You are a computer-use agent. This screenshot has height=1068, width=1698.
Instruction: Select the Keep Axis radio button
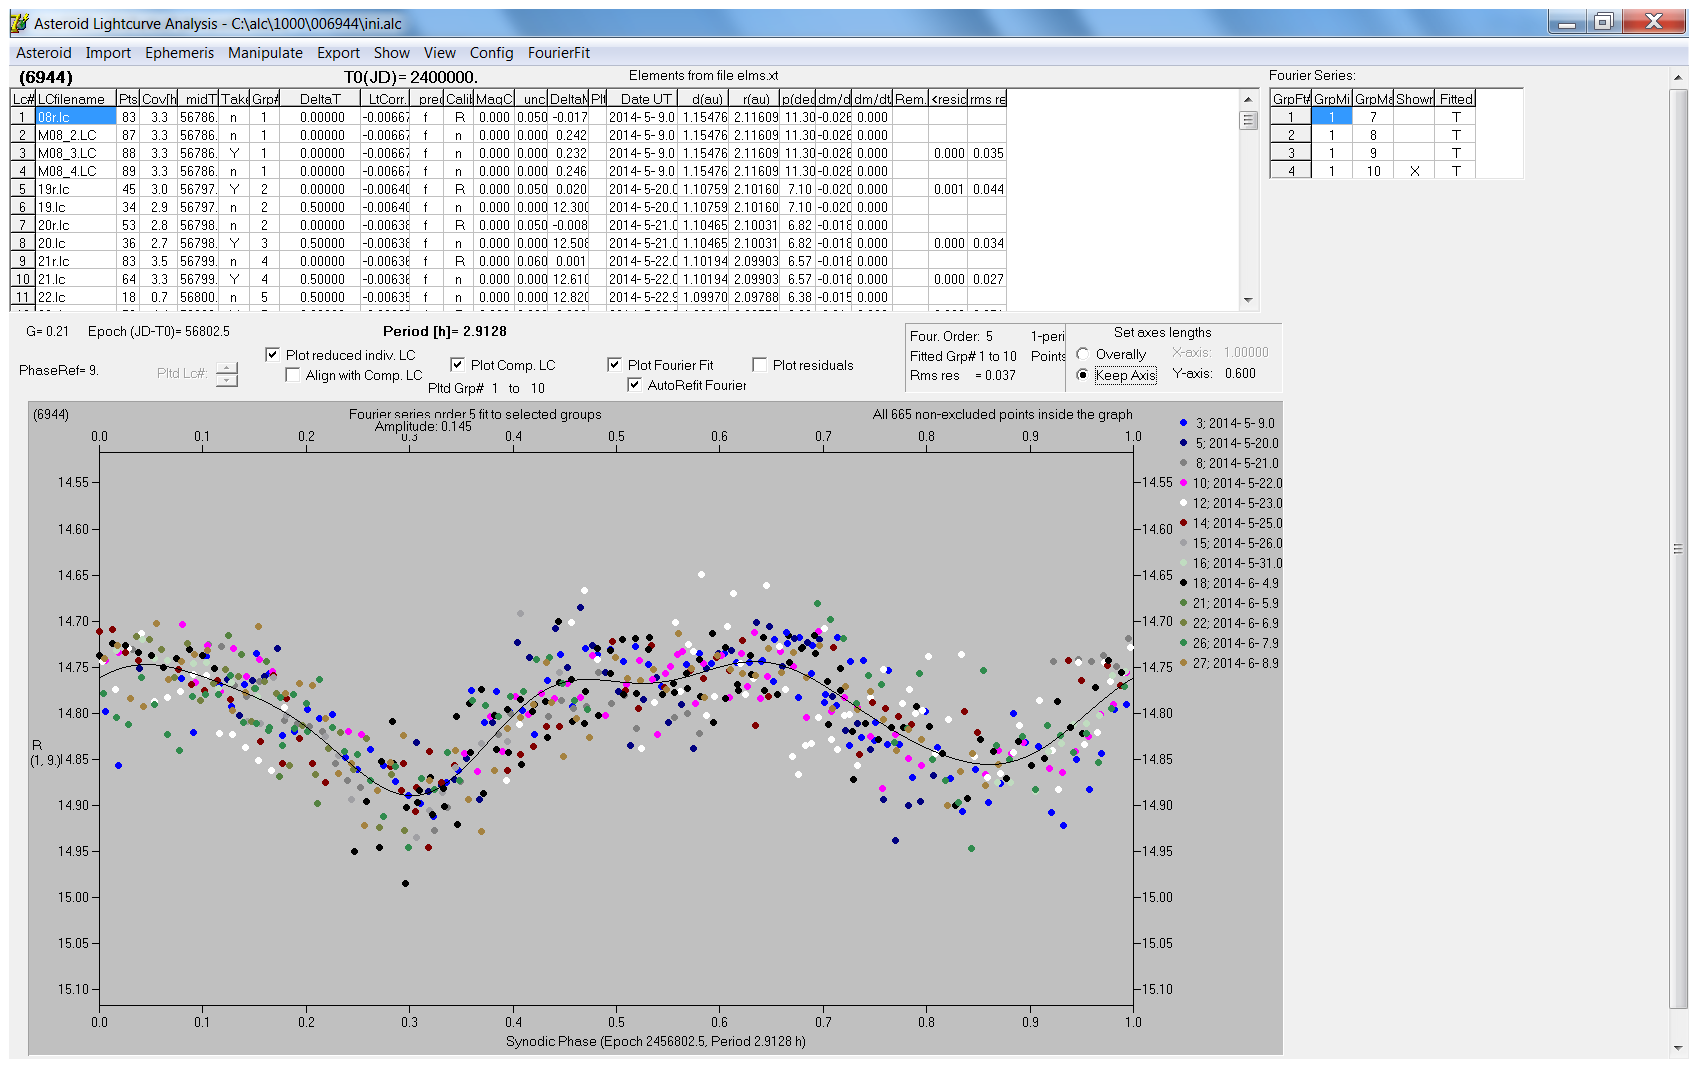coord(1082,375)
